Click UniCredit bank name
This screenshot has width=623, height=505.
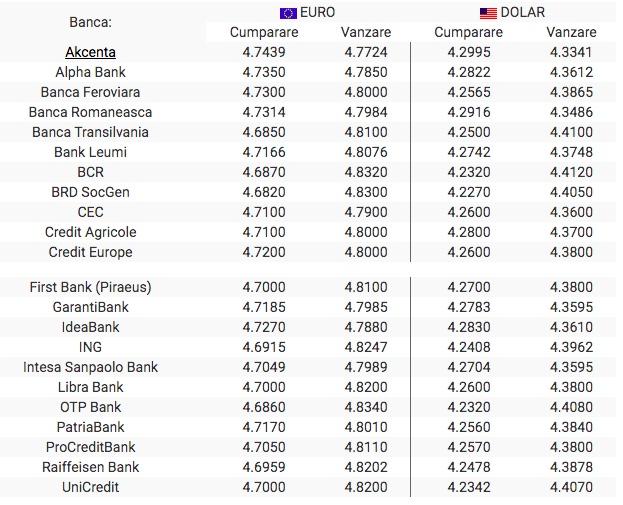[90, 487]
